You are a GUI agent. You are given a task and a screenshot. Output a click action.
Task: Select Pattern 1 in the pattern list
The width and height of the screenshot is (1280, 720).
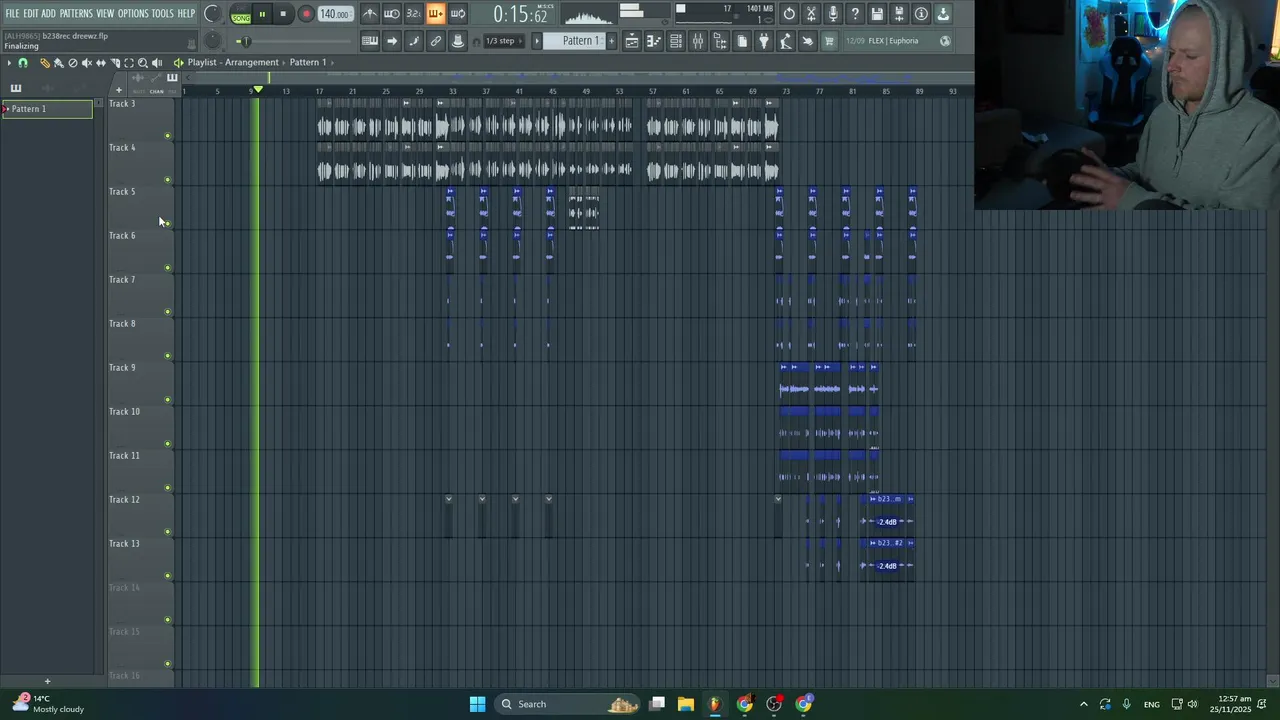[x=47, y=109]
